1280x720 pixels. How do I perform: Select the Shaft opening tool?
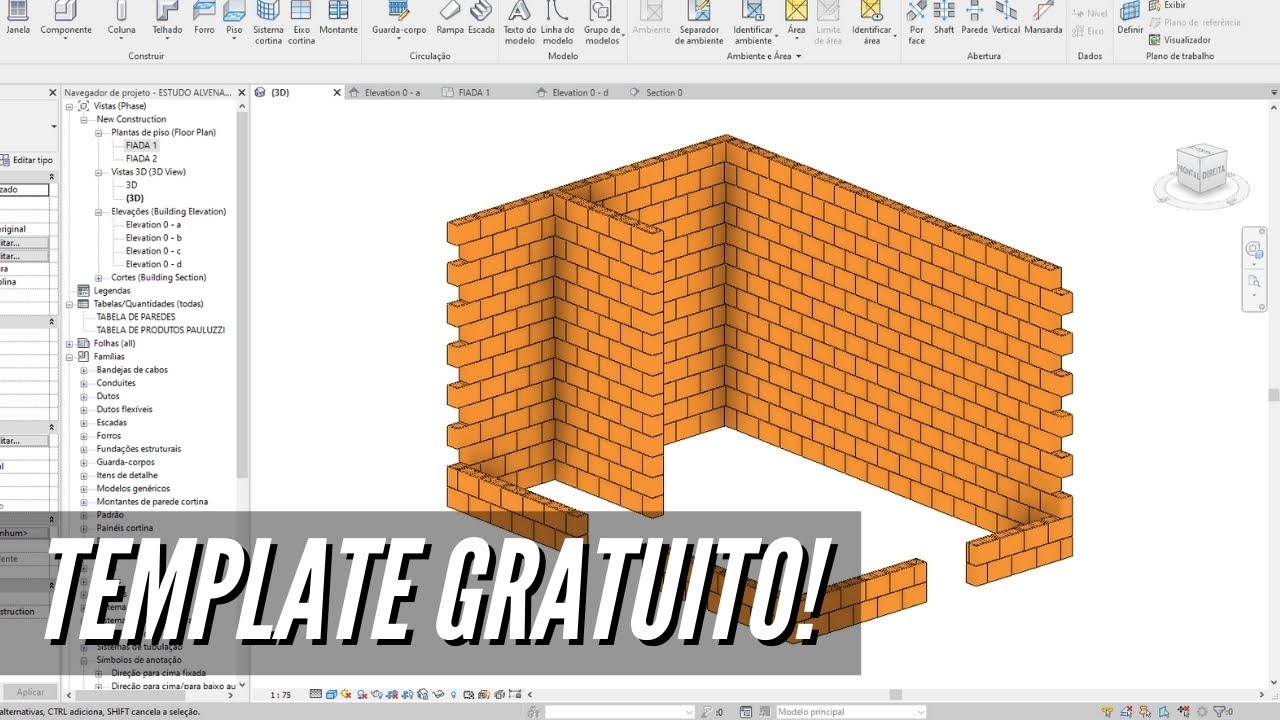coord(944,18)
